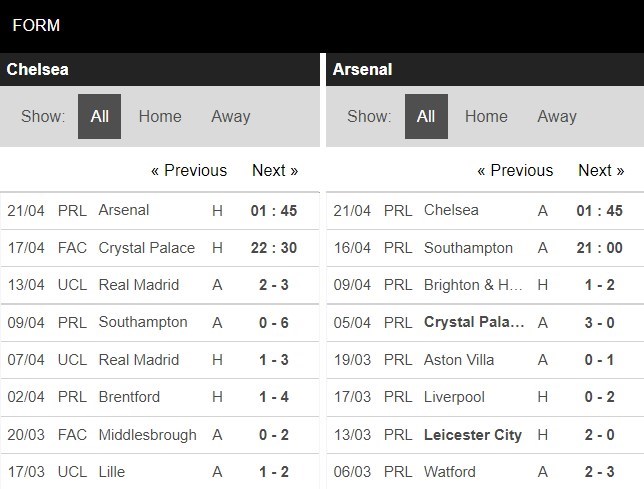
Task: Open Leicester City 2 - 0 result
Action: 485,435
